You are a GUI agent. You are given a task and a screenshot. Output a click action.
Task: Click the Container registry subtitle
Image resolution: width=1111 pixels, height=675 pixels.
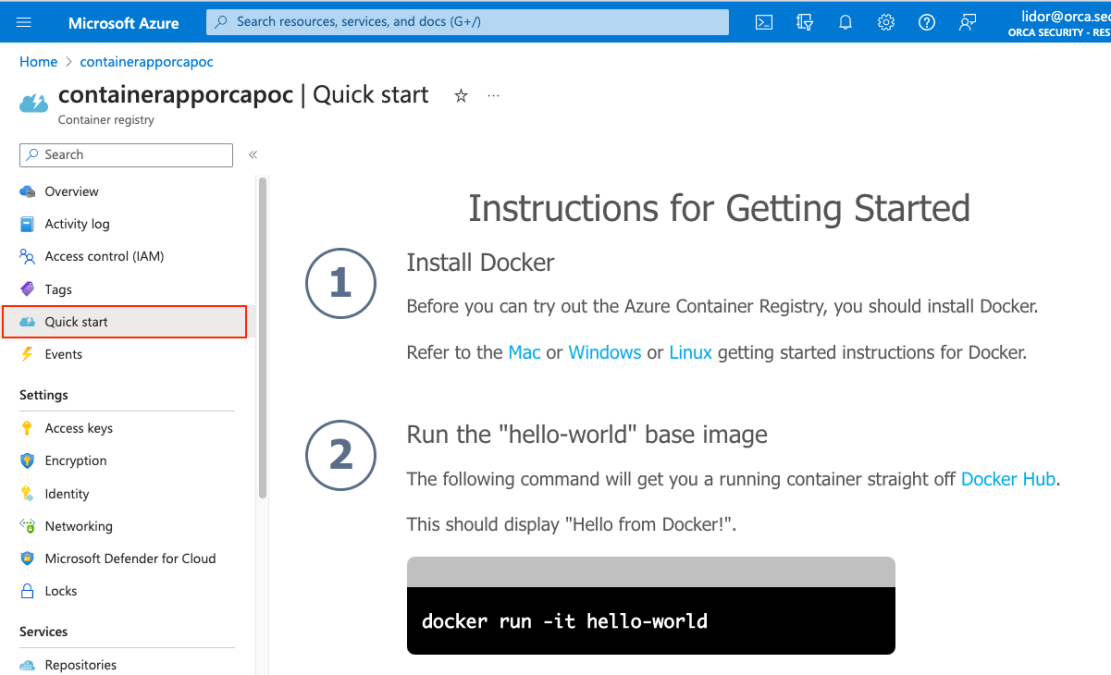click(106, 120)
